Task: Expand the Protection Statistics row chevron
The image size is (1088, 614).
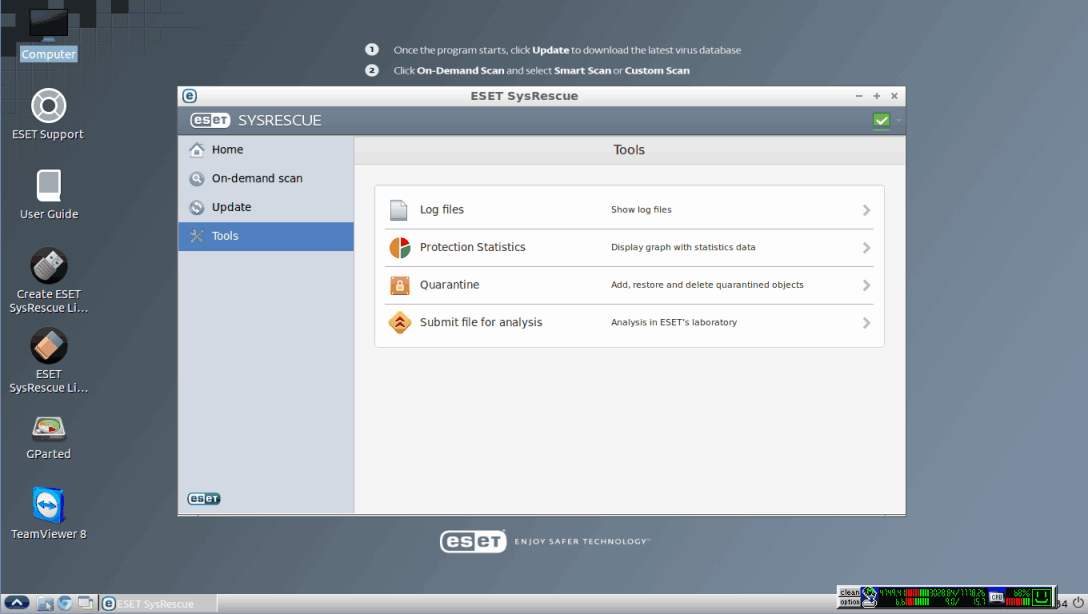Action: point(866,248)
